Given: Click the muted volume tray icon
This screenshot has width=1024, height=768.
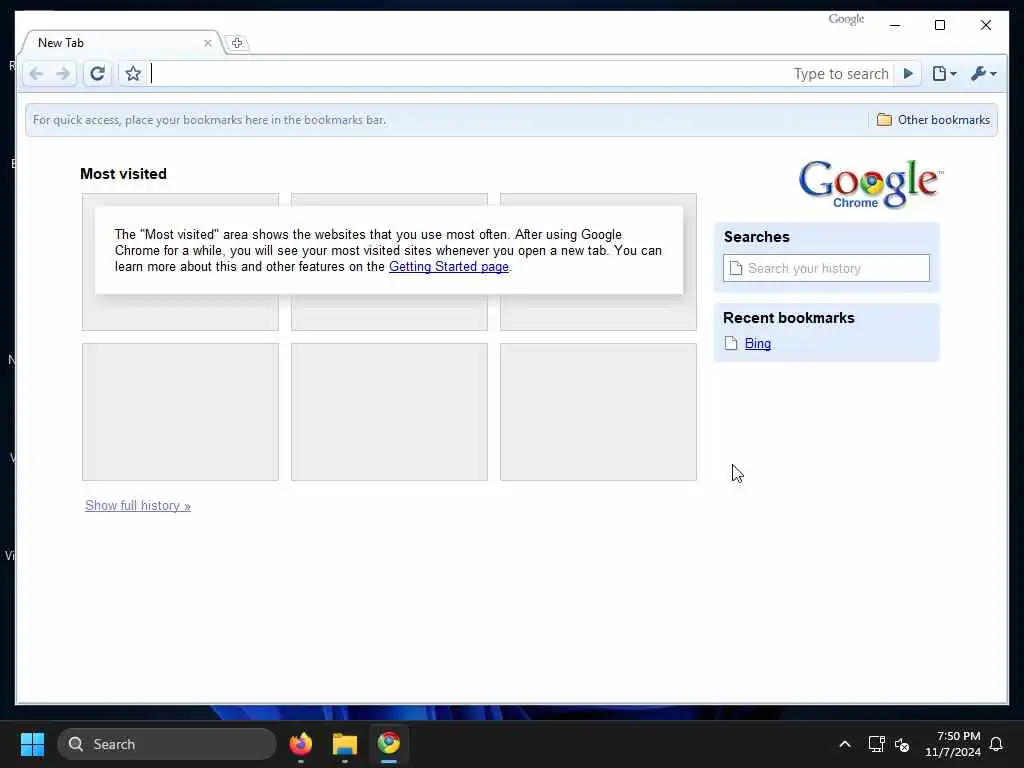Looking at the screenshot, I should click(x=902, y=744).
